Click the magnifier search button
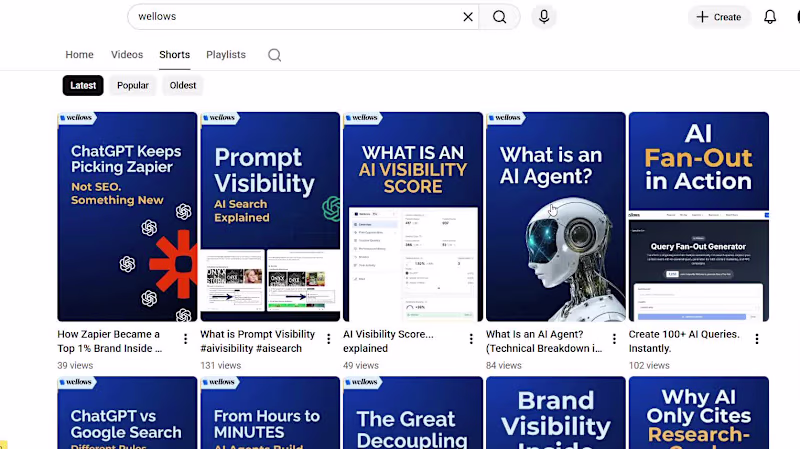Viewport: 800px width, 449px height. point(499,17)
